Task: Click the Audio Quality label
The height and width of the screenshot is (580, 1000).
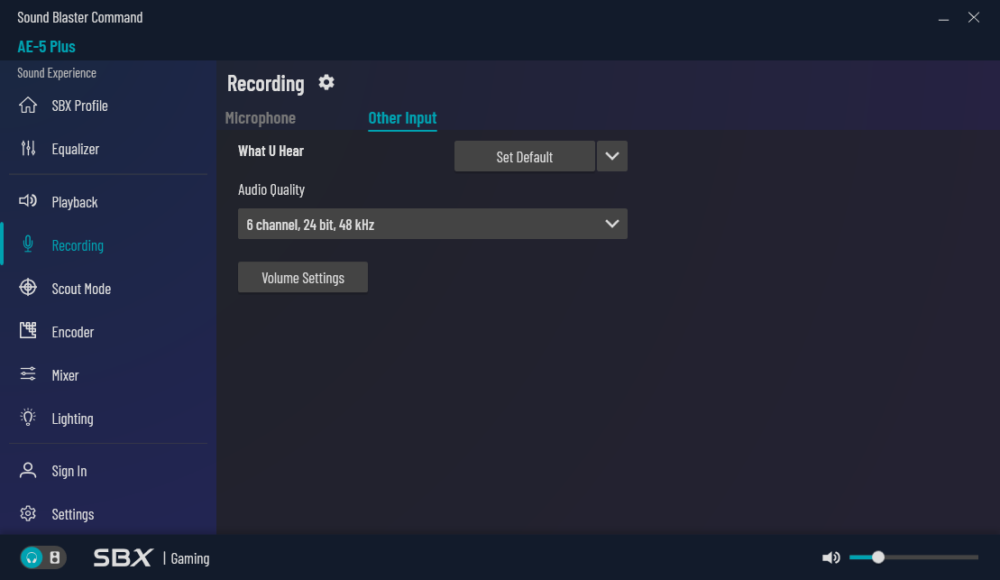Action: click(x=271, y=190)
